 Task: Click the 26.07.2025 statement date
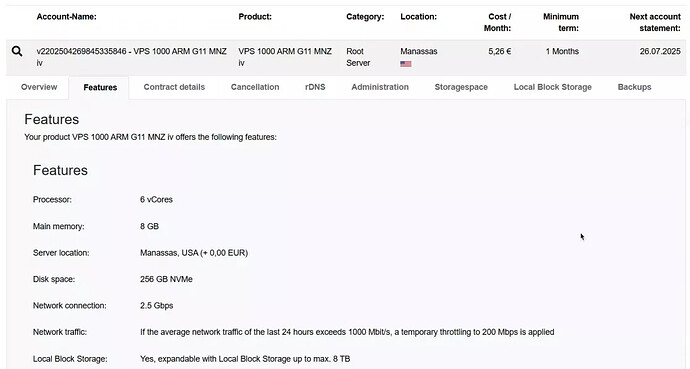[660, 51]
